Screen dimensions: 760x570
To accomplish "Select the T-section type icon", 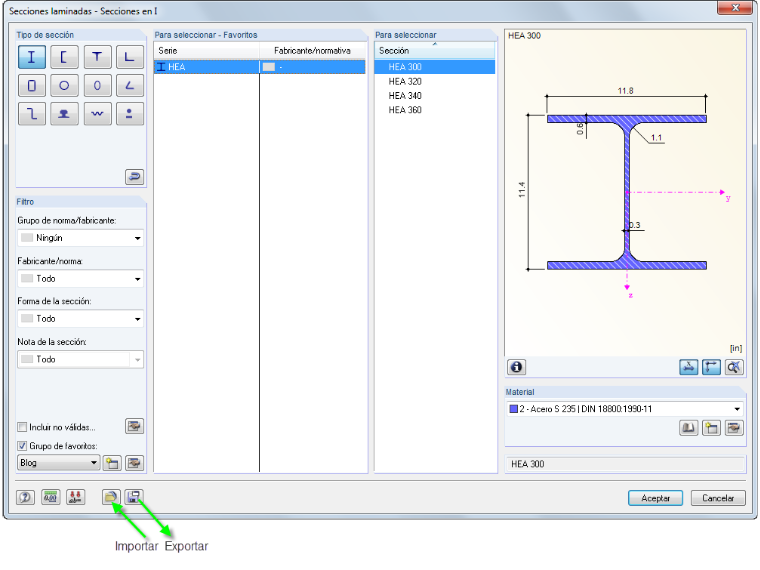I will tap(97, 57).
